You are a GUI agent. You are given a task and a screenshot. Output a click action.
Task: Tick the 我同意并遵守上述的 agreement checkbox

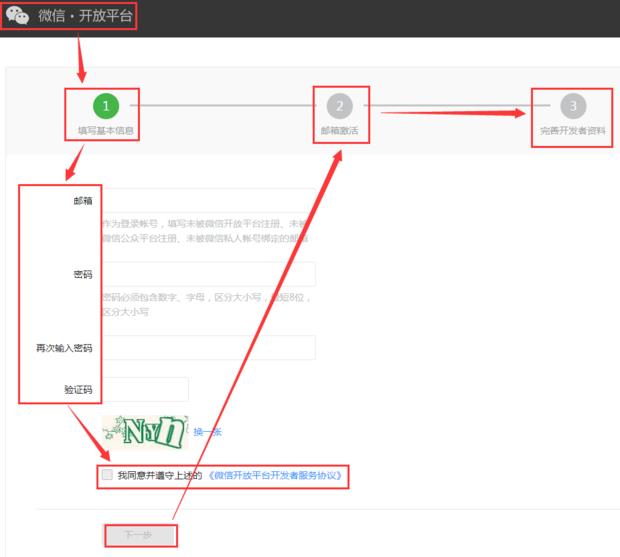coord(107,474)
